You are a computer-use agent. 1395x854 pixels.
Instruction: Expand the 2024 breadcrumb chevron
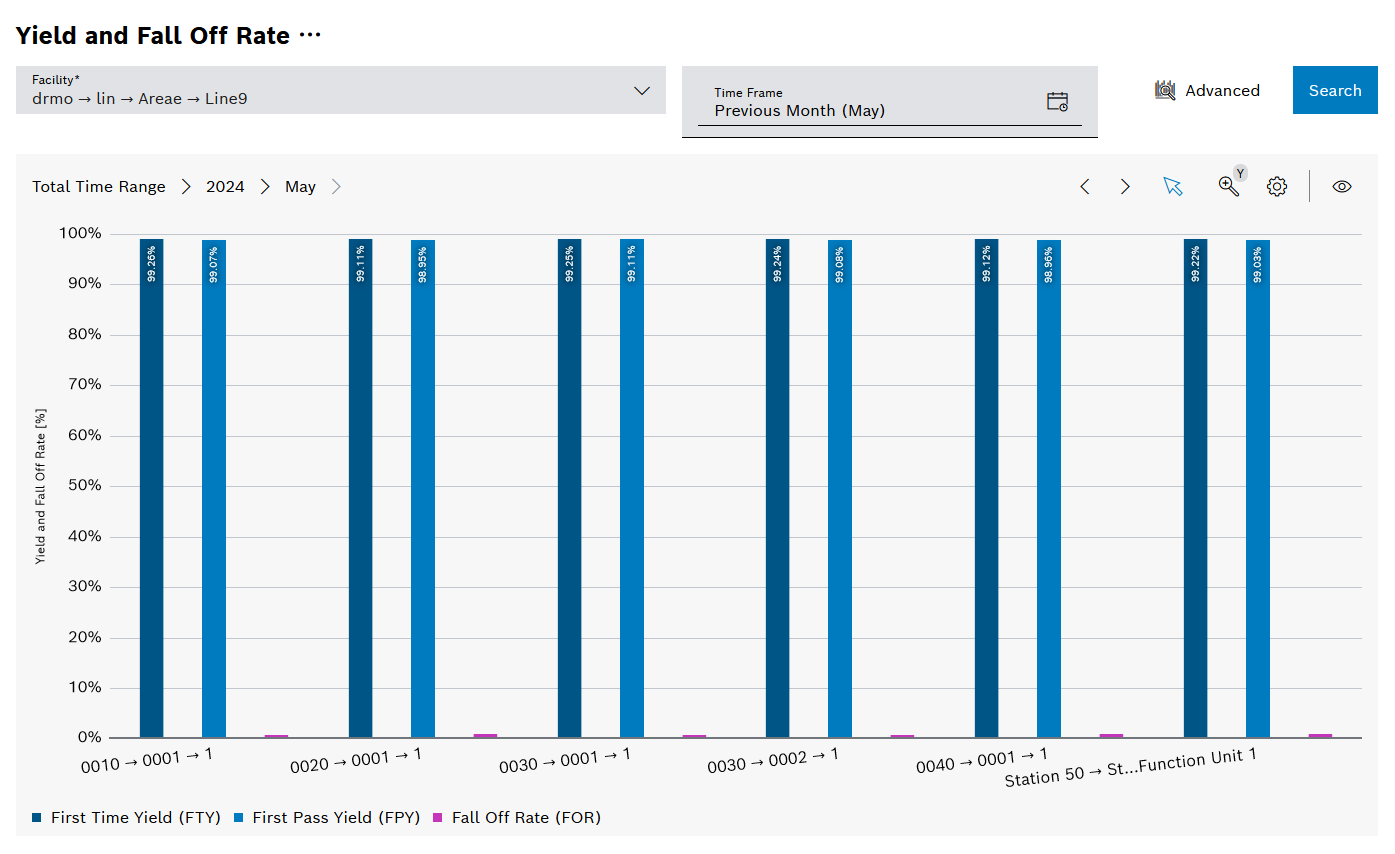(x=265, y=186)
